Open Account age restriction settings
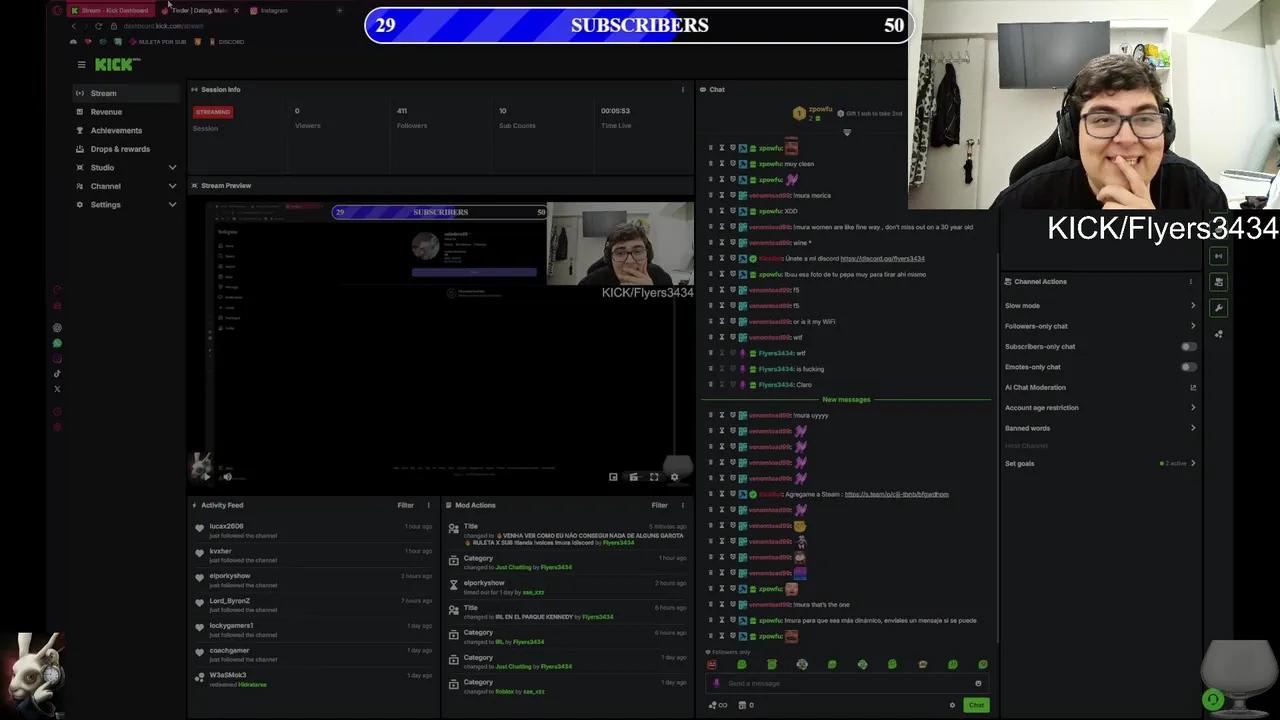Viewport: 1280px width, 720px height. click(1100, 408)
